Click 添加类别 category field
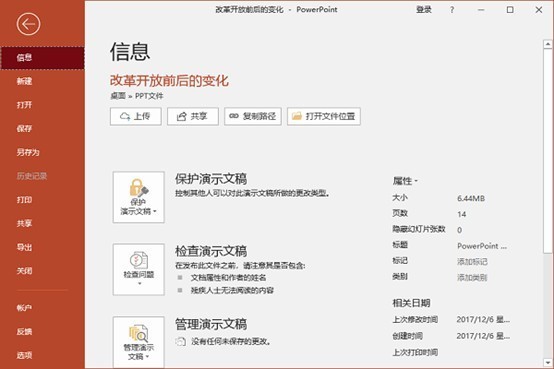The image size is (554, 369). [472, 277]
